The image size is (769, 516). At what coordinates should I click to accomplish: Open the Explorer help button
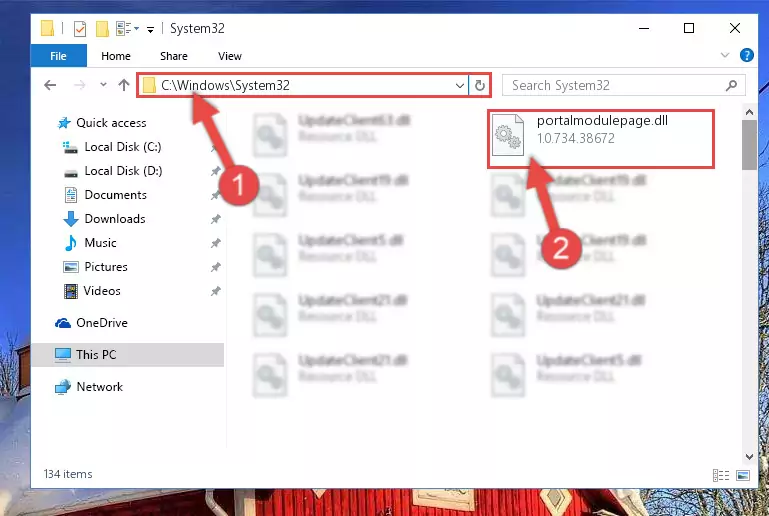pos(746,55)
